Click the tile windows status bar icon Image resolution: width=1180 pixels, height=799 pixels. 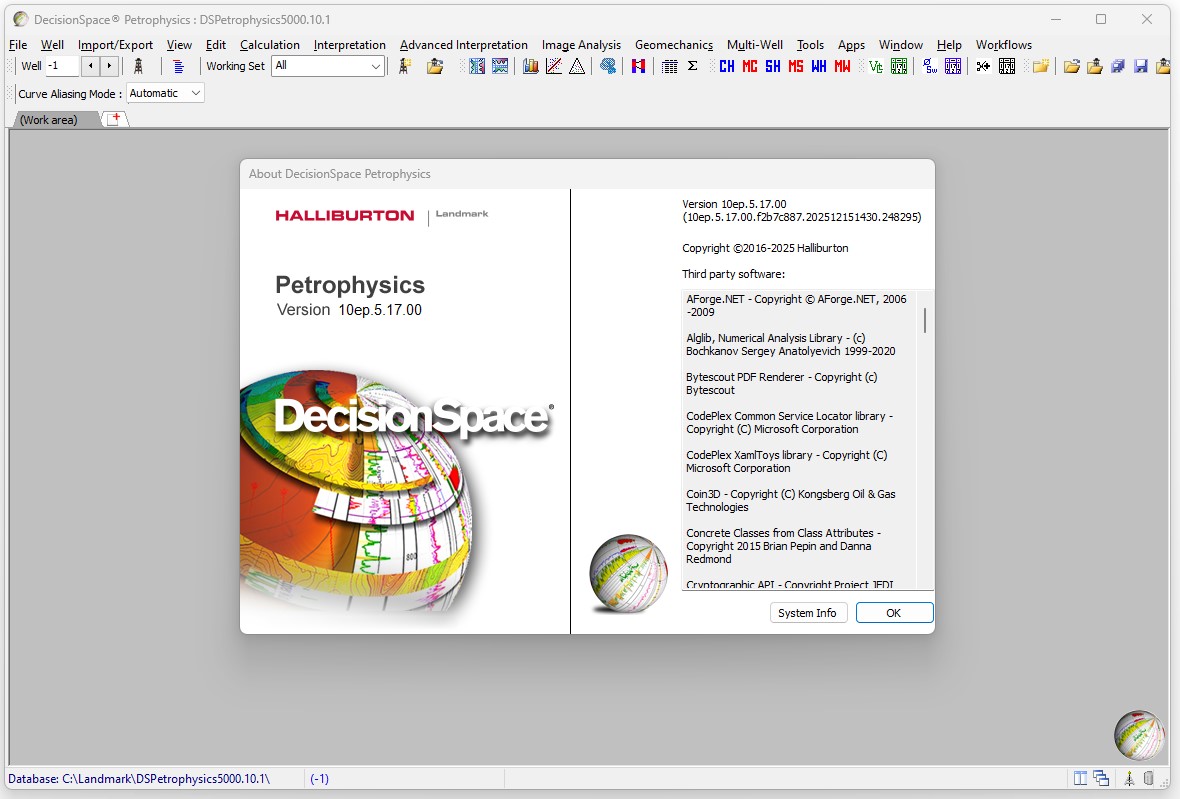click(x=1080, y=778)
